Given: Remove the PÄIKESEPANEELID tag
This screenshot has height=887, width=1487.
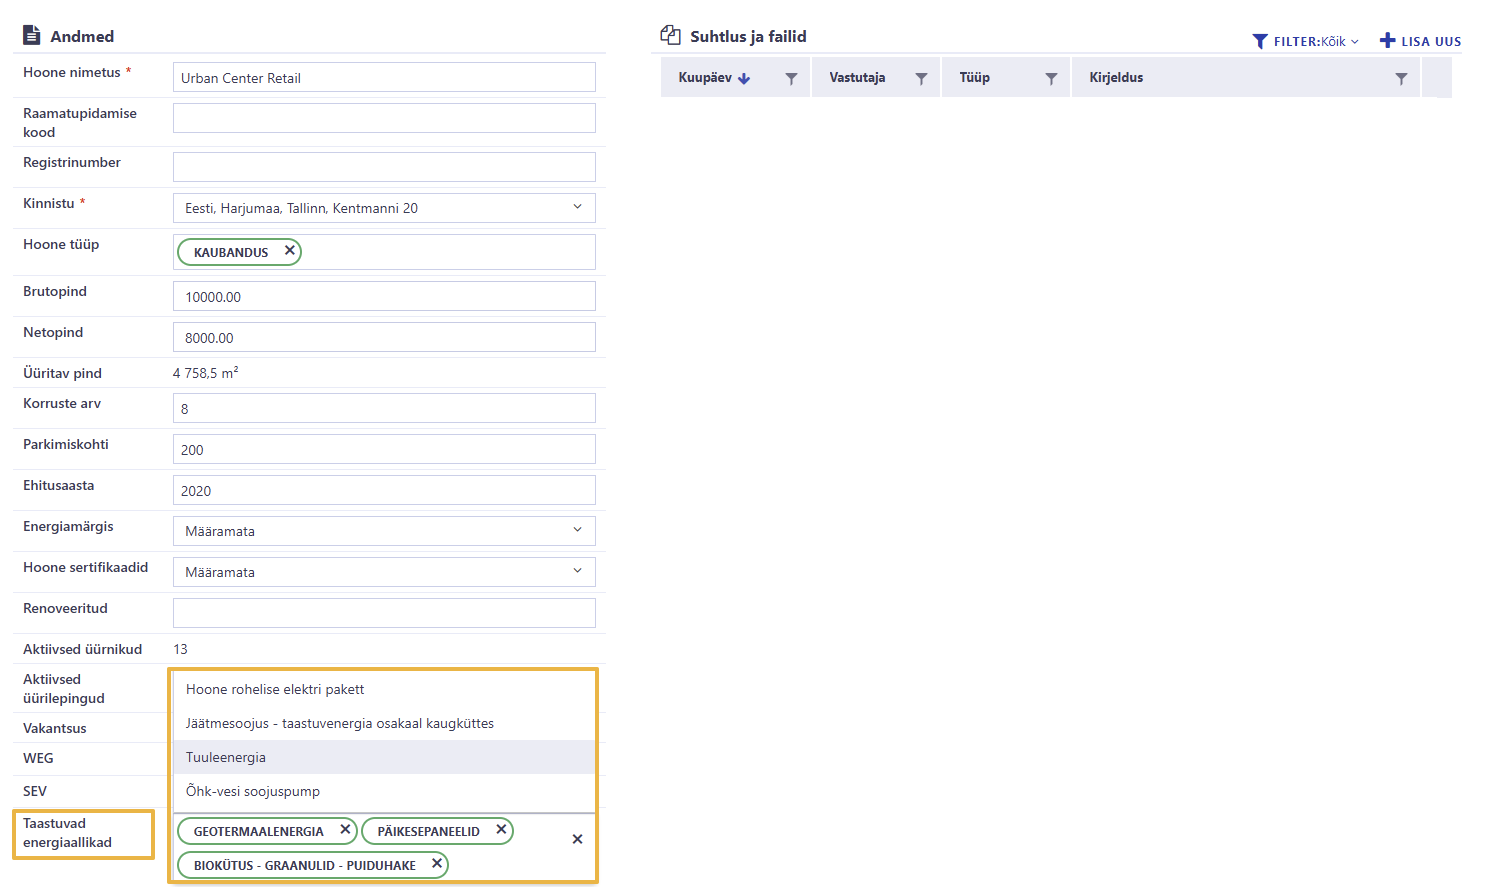Looking at the screenshot, I should click(501, 830).
